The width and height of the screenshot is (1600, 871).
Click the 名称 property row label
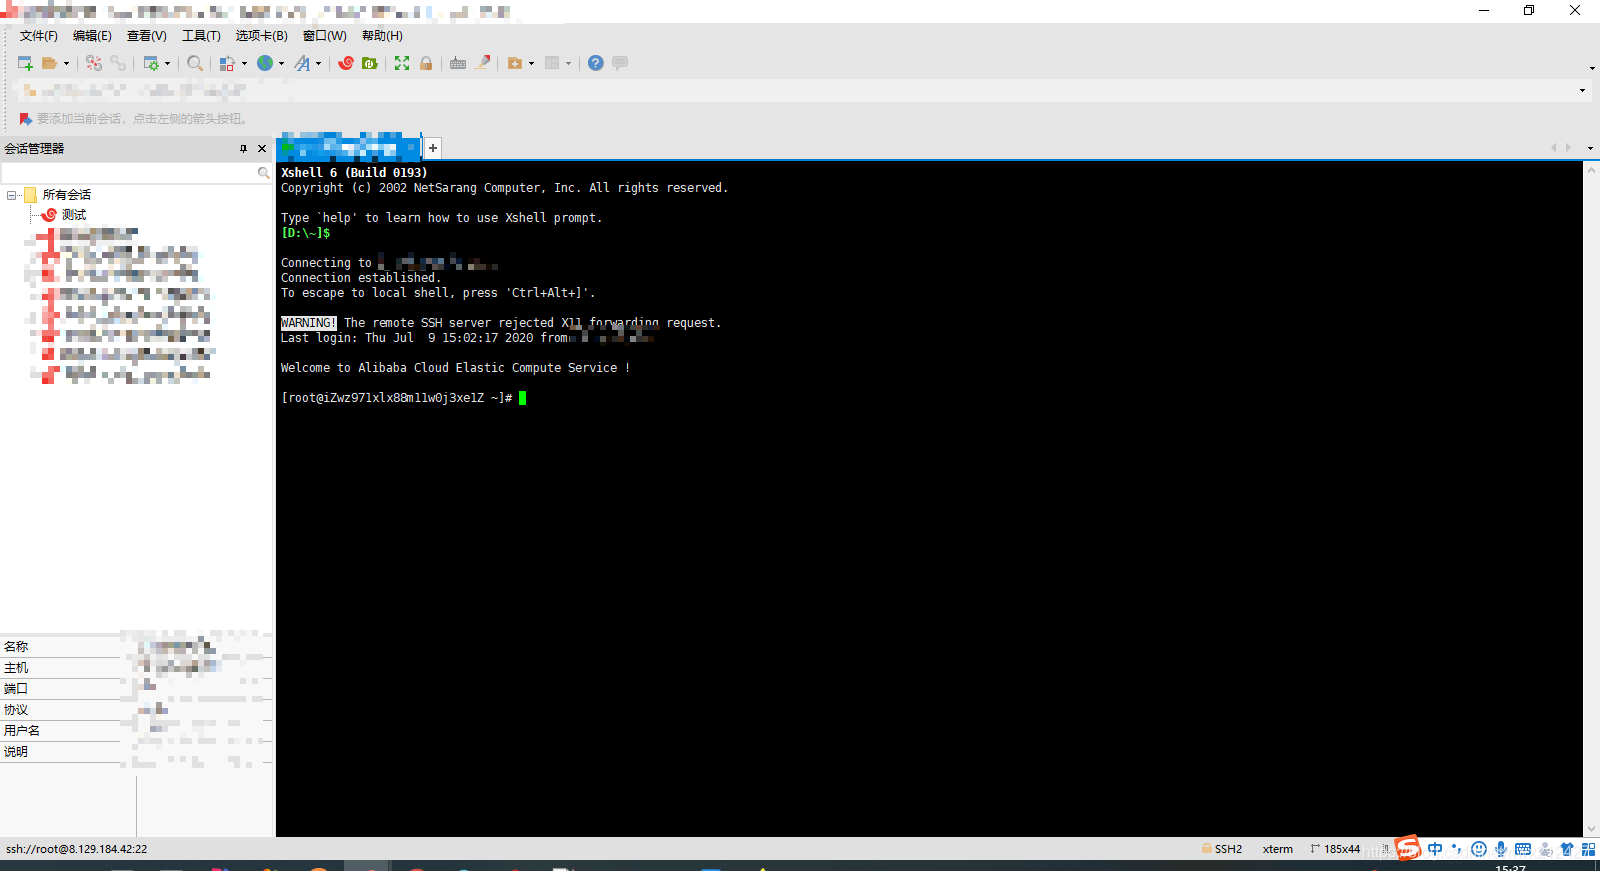tap(16, 647)
